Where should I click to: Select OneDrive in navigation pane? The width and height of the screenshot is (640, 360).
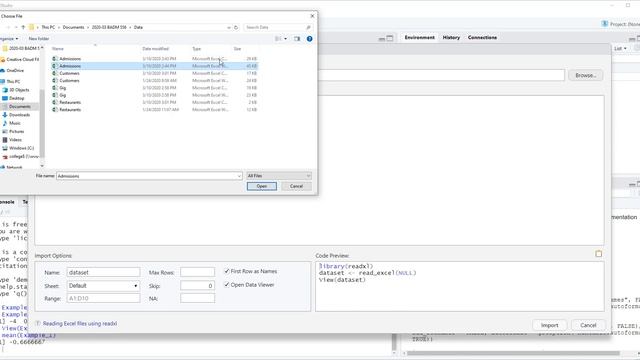[x=15, y=71]
